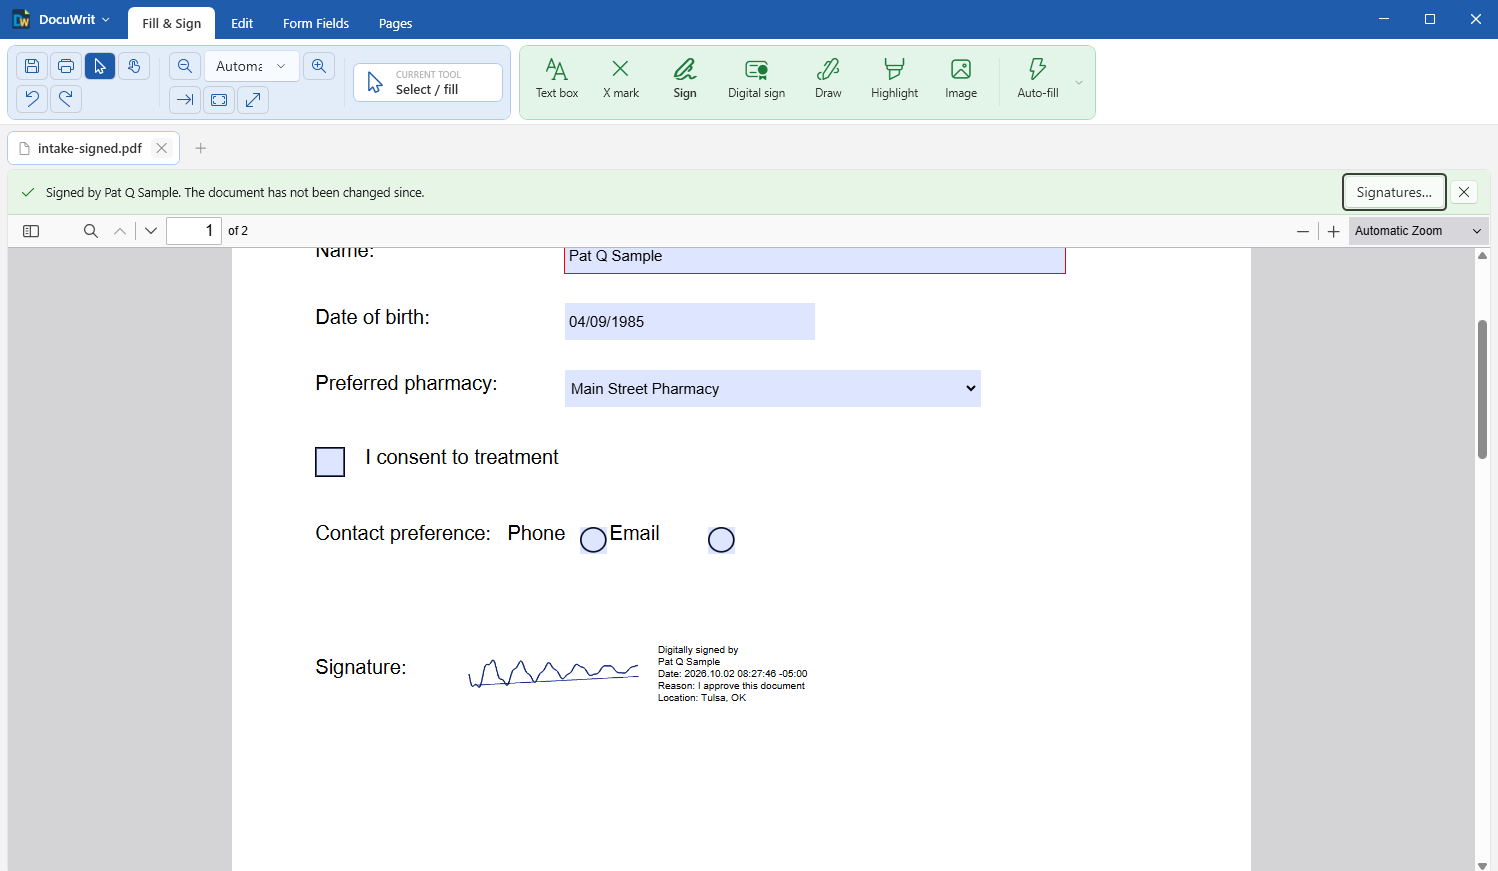Image resolution: width=1498 pixels, height=871 pixels.
Task: Click the Current Tool Select / fill button
Action: pos(428,82)
